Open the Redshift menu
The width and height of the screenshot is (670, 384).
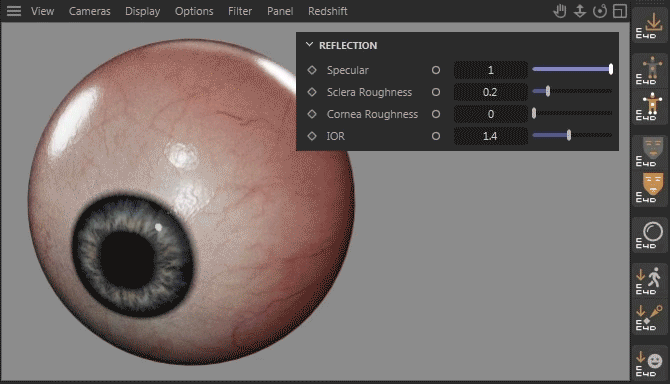tap(328, 11)
